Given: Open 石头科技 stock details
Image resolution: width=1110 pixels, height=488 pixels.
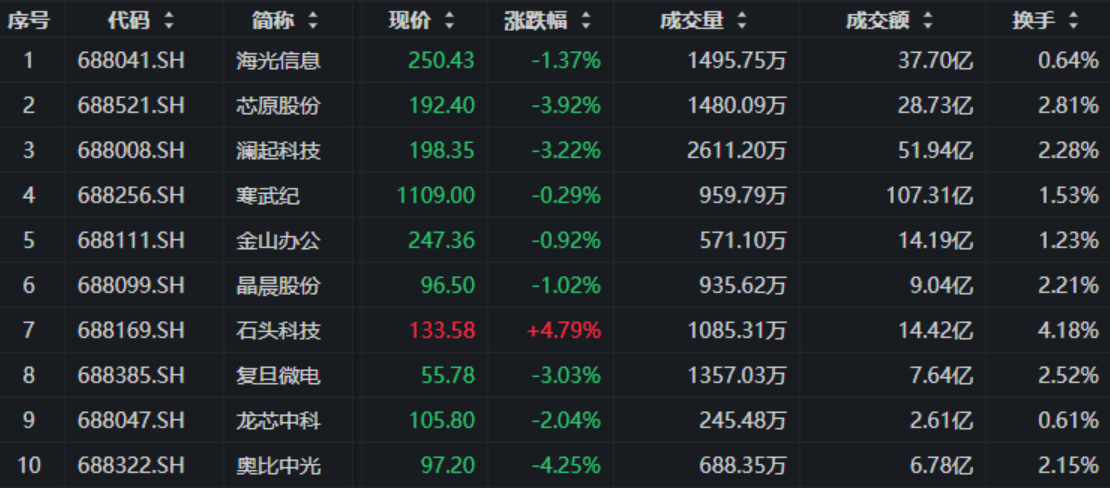Looking at the screenshot, I should 278,331.
